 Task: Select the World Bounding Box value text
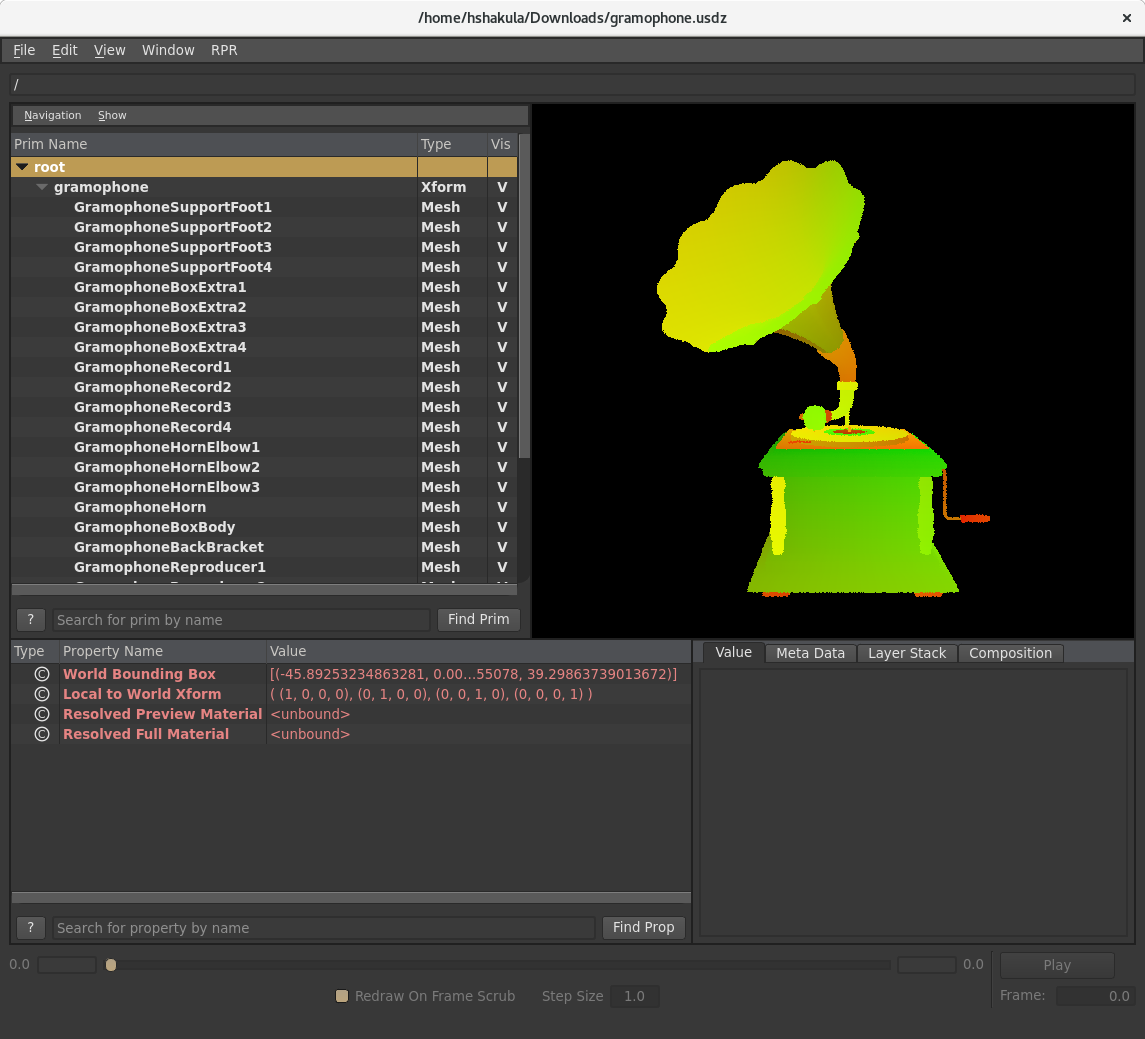point(473,674)
